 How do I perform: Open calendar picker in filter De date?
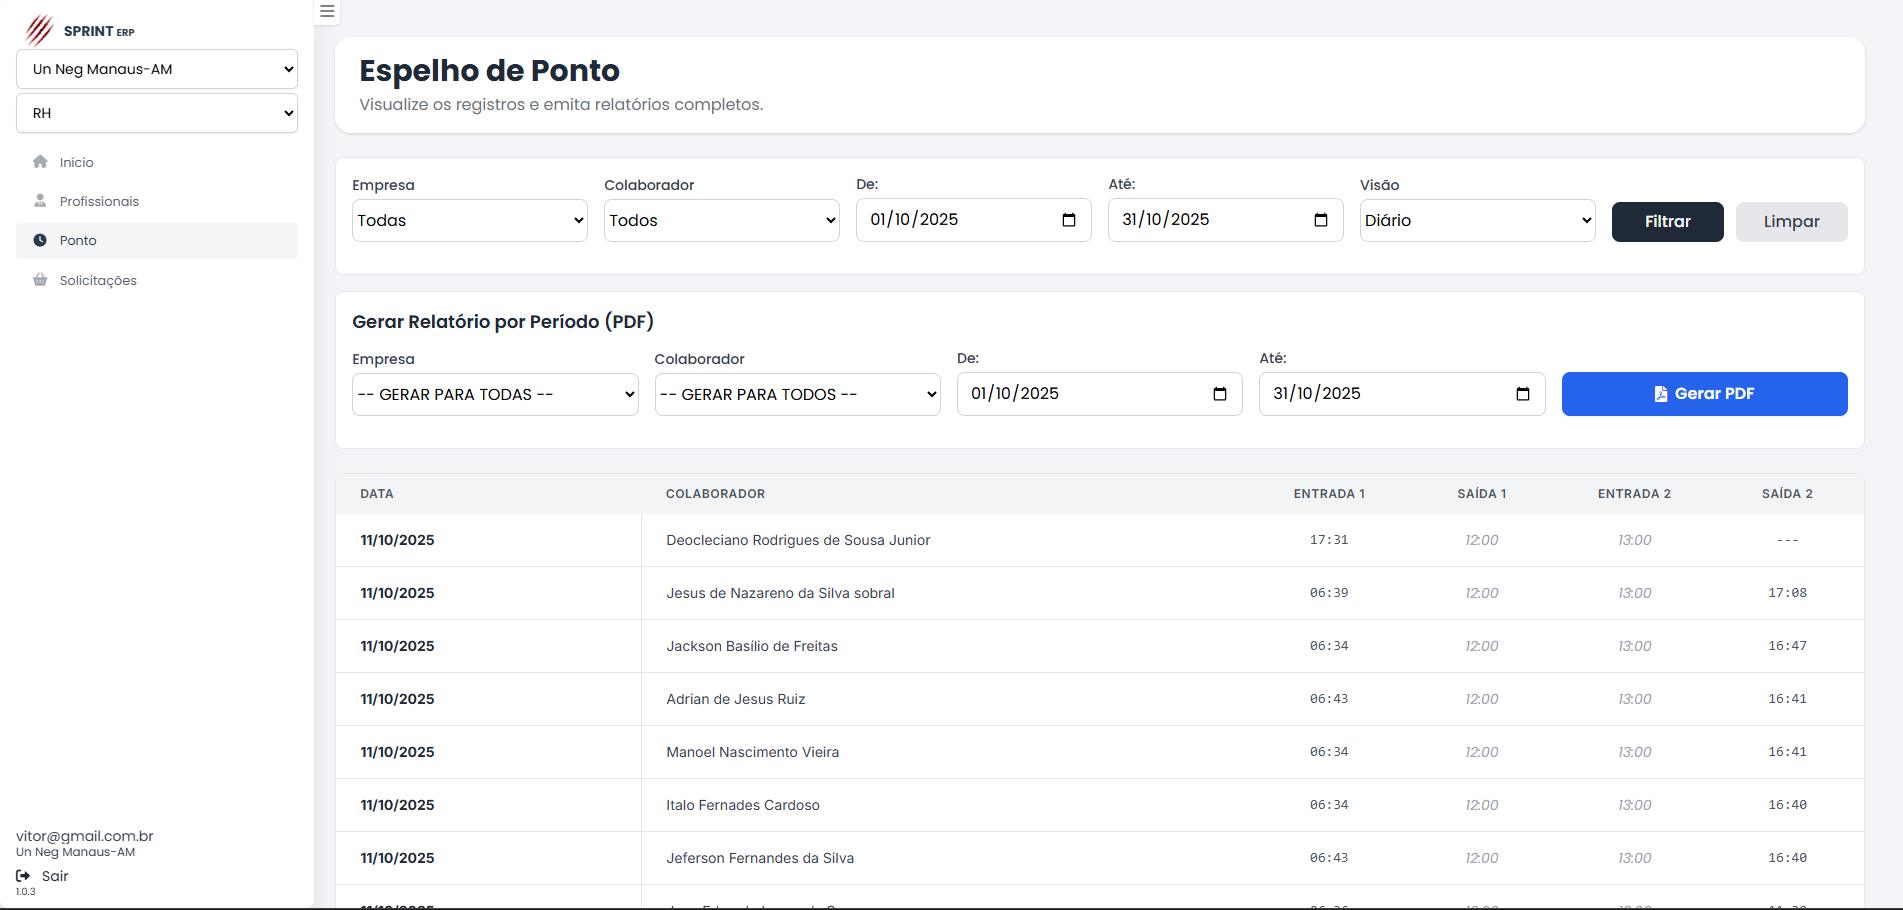(1068, 220)
